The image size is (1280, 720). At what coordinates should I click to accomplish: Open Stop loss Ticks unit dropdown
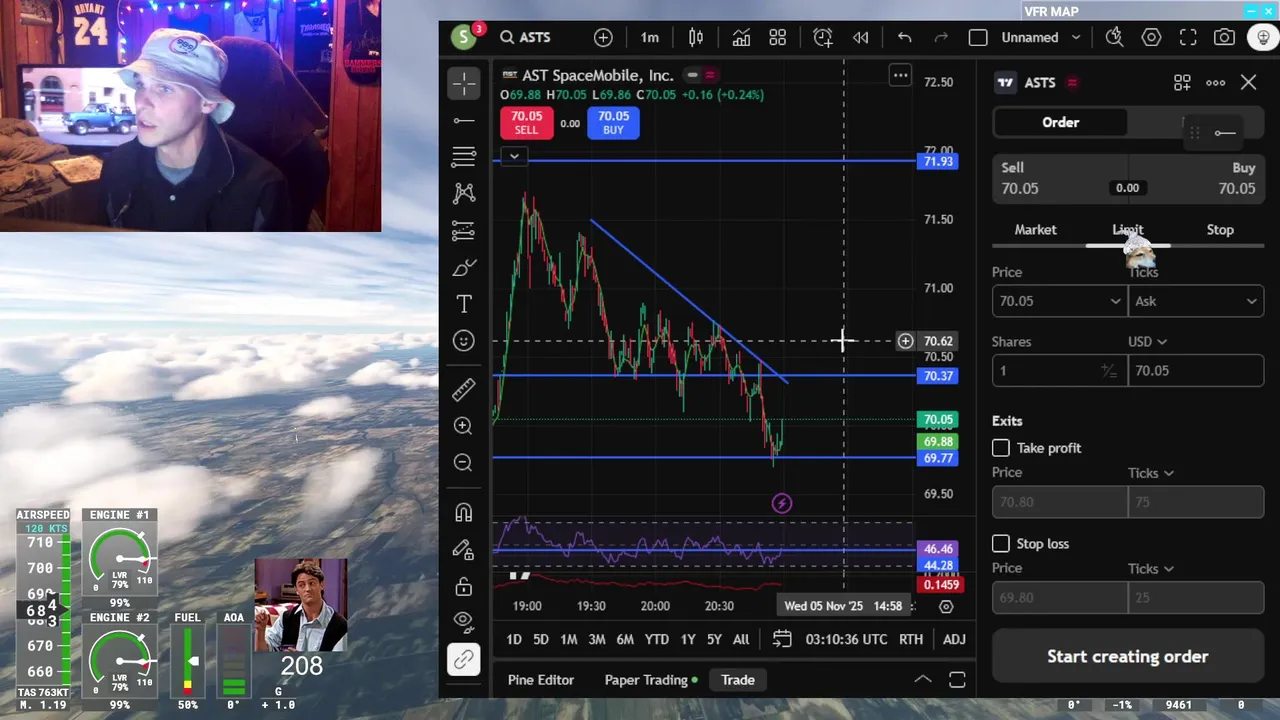pos(1151,569)
